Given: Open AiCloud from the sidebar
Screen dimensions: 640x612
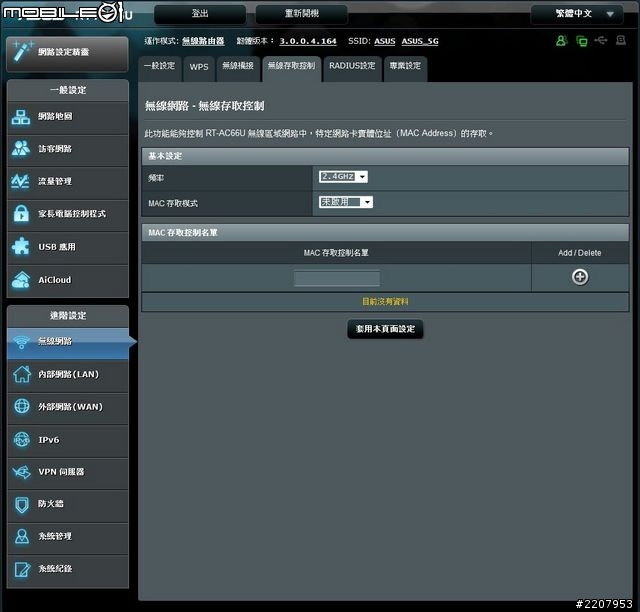Looking at the screenshot, I should pyautogui.click(x=67, y=280).
